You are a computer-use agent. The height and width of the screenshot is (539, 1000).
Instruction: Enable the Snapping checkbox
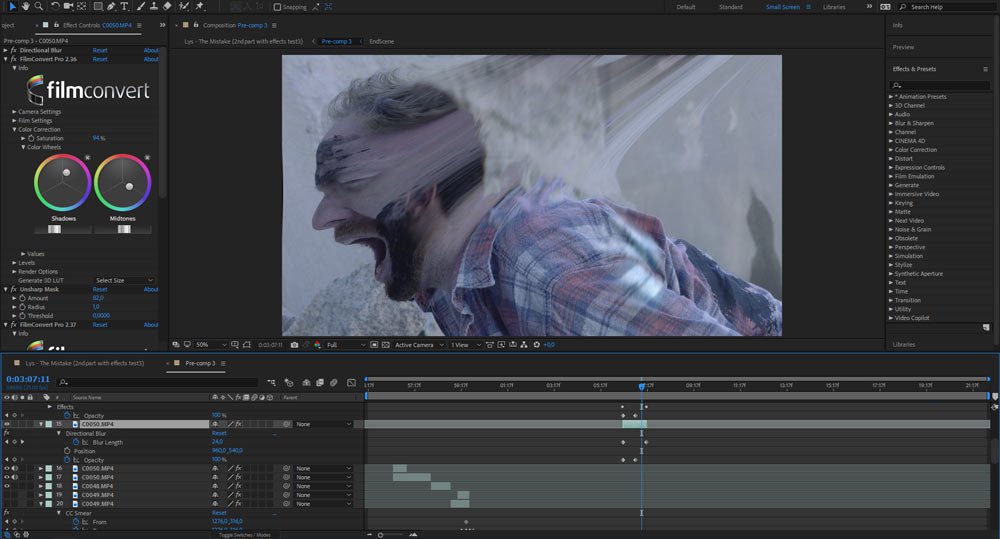tap(276, 7)
